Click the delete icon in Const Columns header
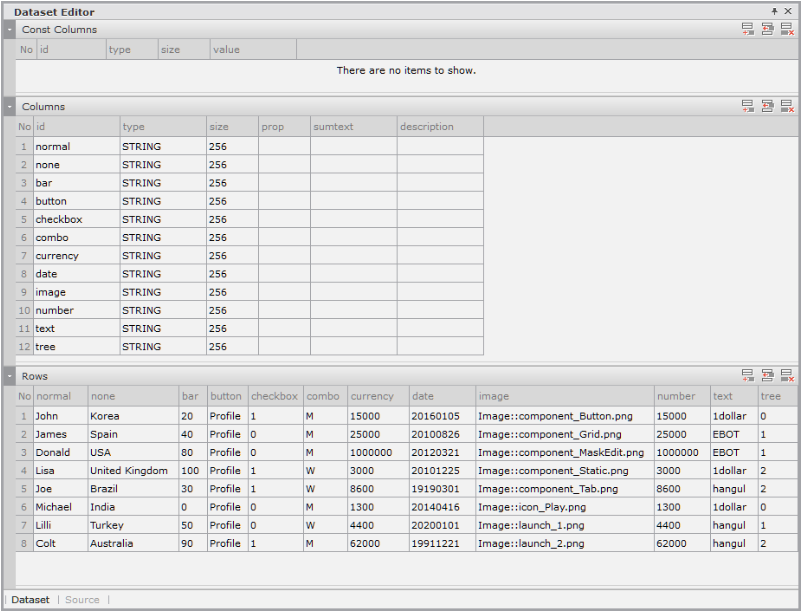 787,30
